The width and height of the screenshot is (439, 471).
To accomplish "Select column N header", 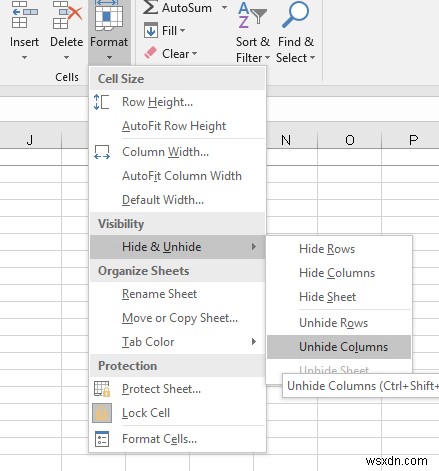I will [286, 140].
